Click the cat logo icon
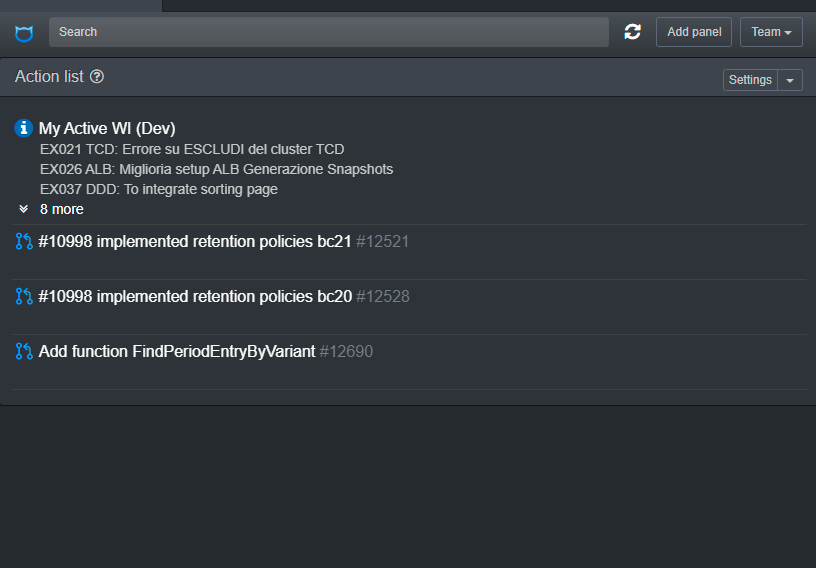This screenshot has height=568, width=816. [x=24, y=33]
